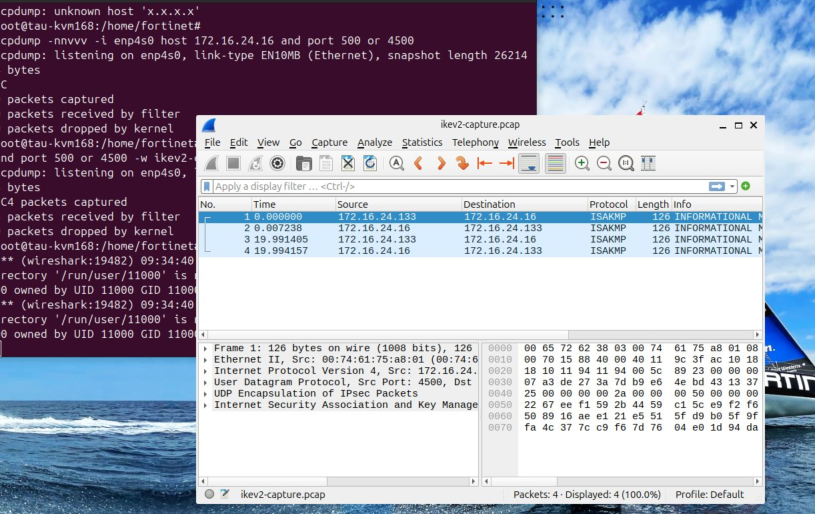Select packet 3 at time 19.991405
The image size is (815, 514).
click(481, 240)
